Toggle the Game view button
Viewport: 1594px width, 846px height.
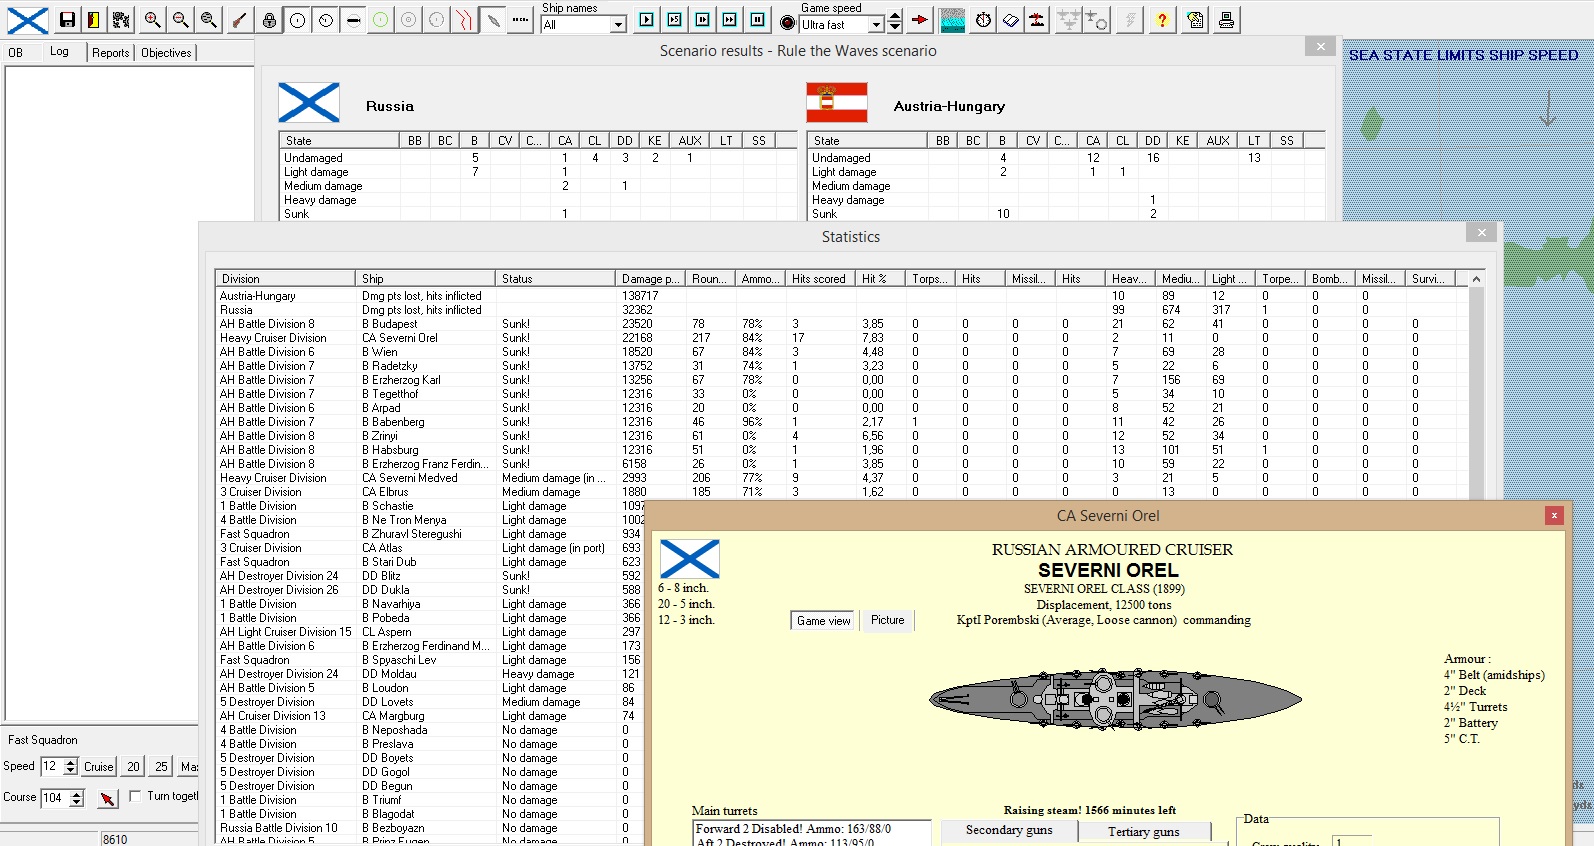[x=823, y=621]
